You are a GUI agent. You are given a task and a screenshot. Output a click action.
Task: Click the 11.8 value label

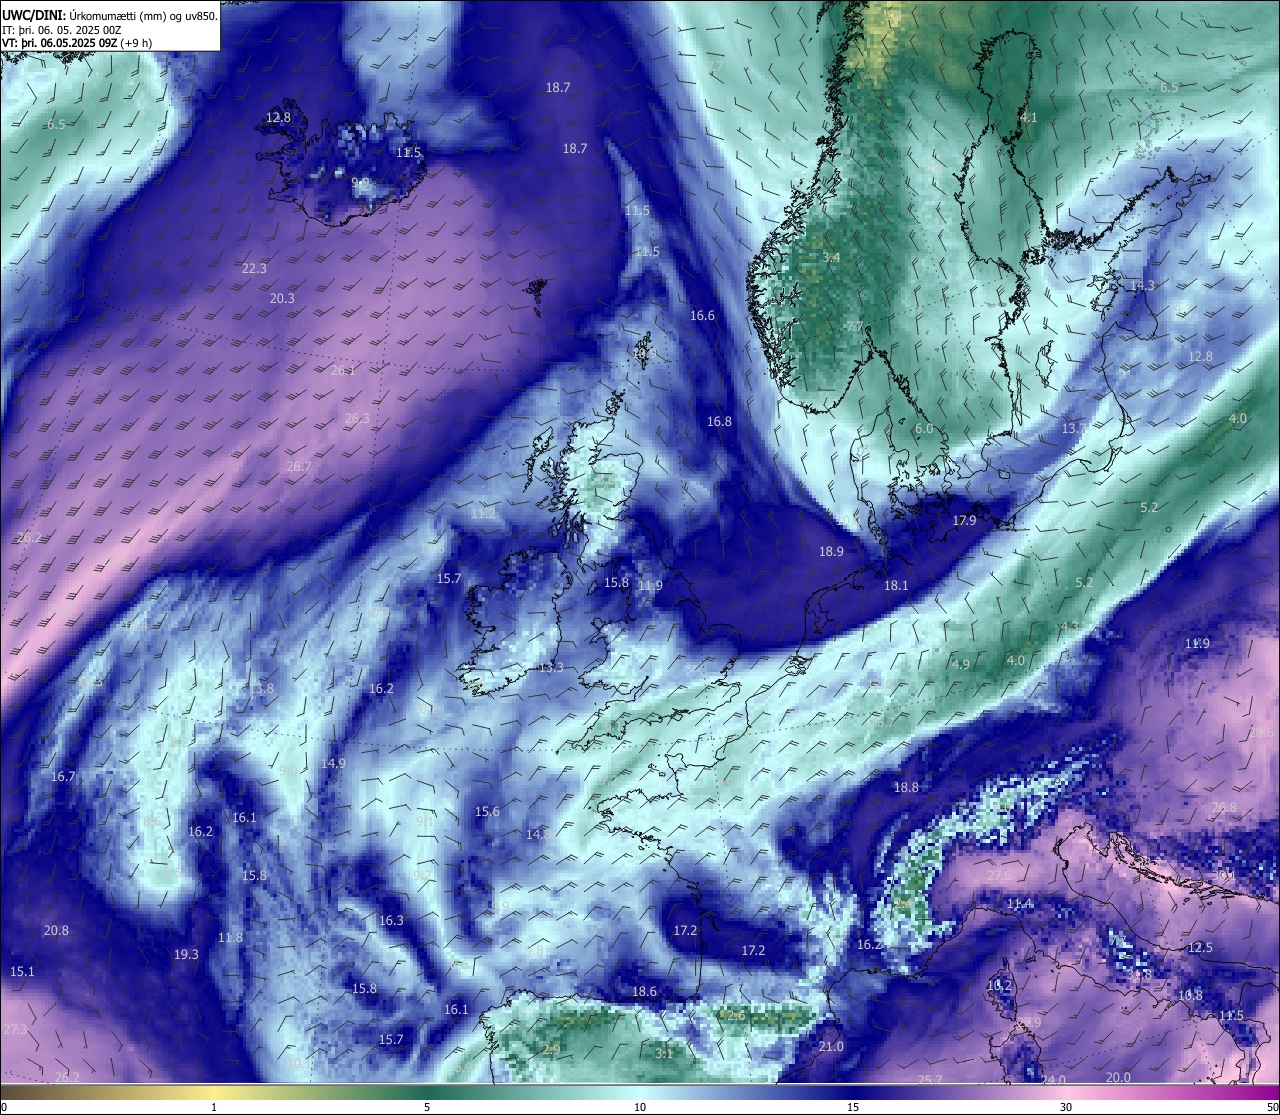click(x=230, y=937)
